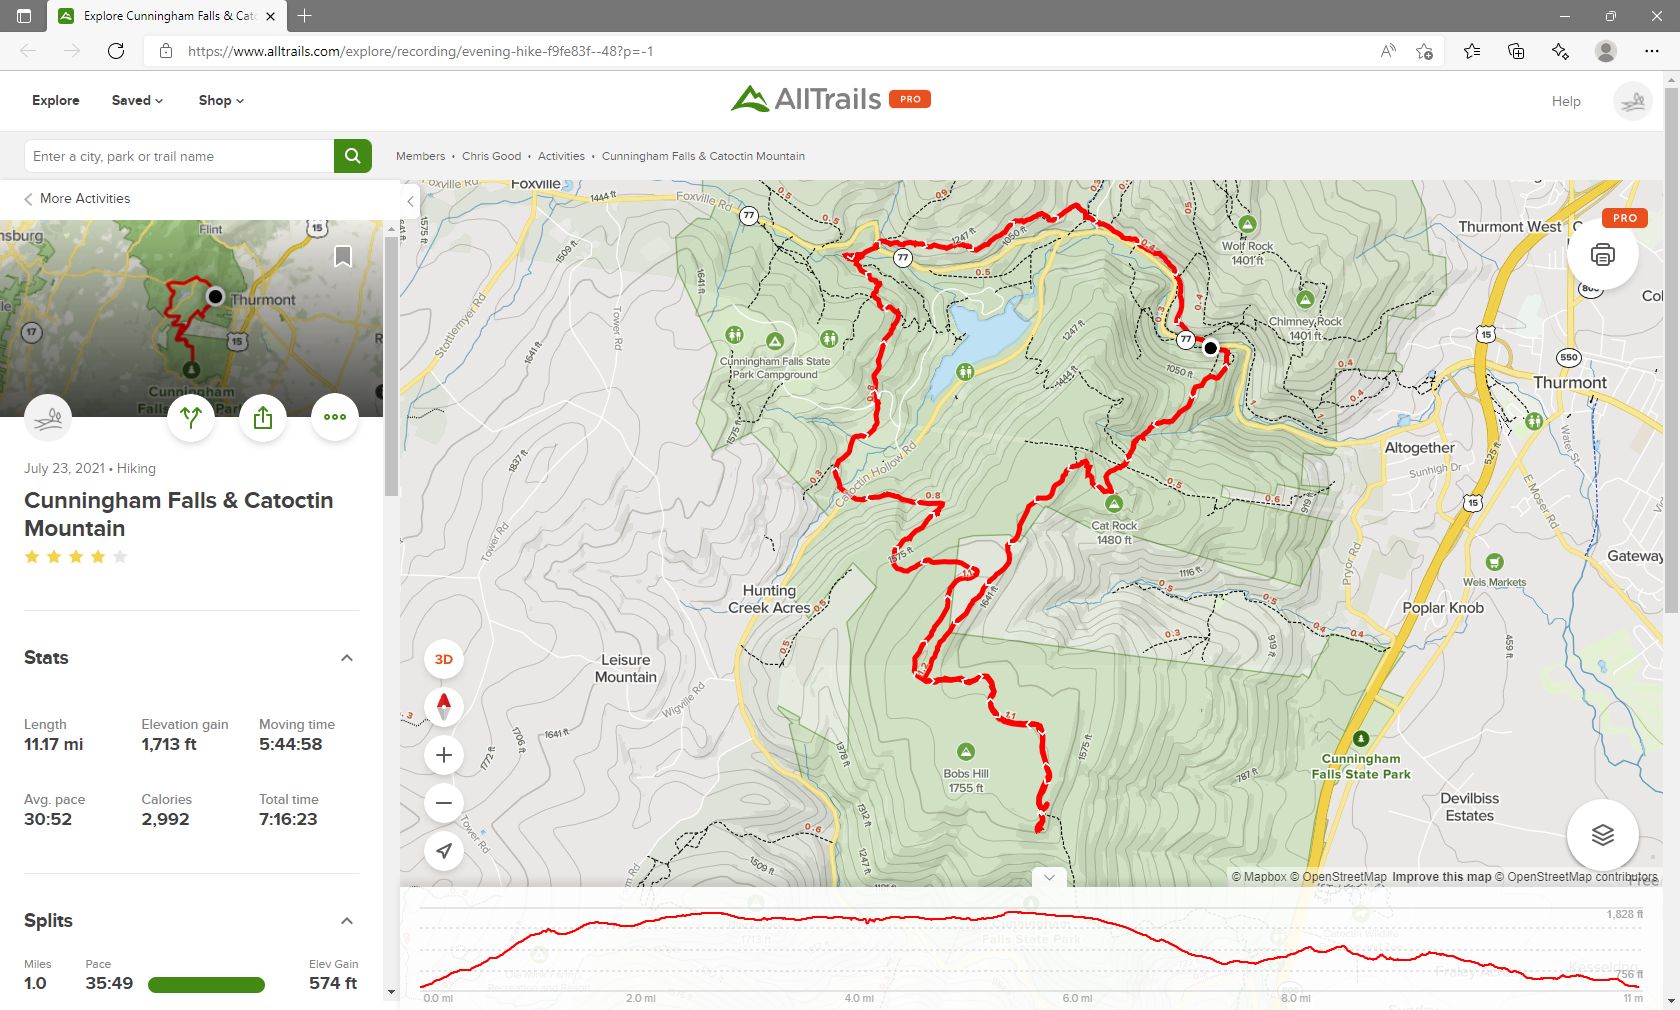
Task: Collapse the left sidebar panel
Action: pos(410,201)
